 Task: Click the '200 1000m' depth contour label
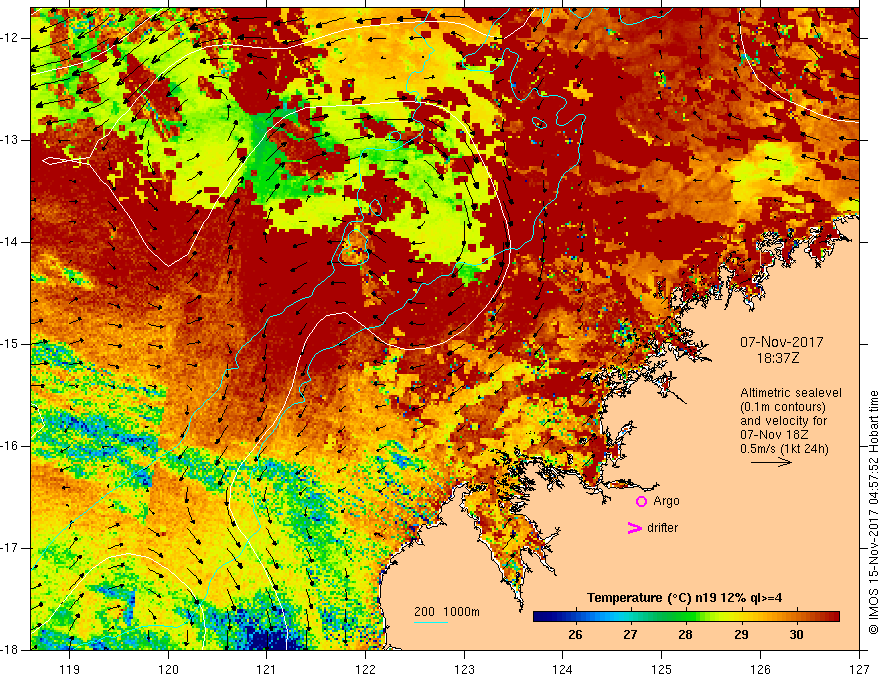447,612
